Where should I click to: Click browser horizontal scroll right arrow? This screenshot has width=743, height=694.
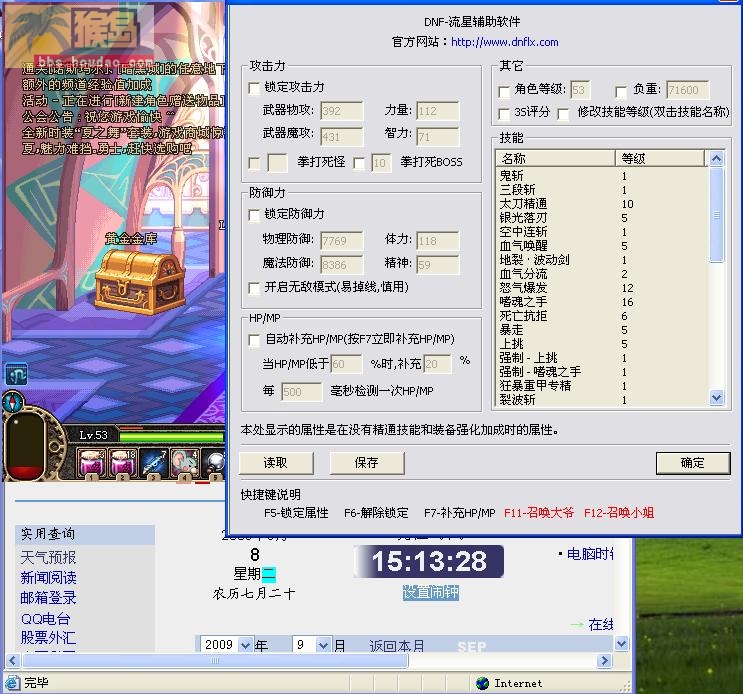pyautogui.click(x=604, y=660)
